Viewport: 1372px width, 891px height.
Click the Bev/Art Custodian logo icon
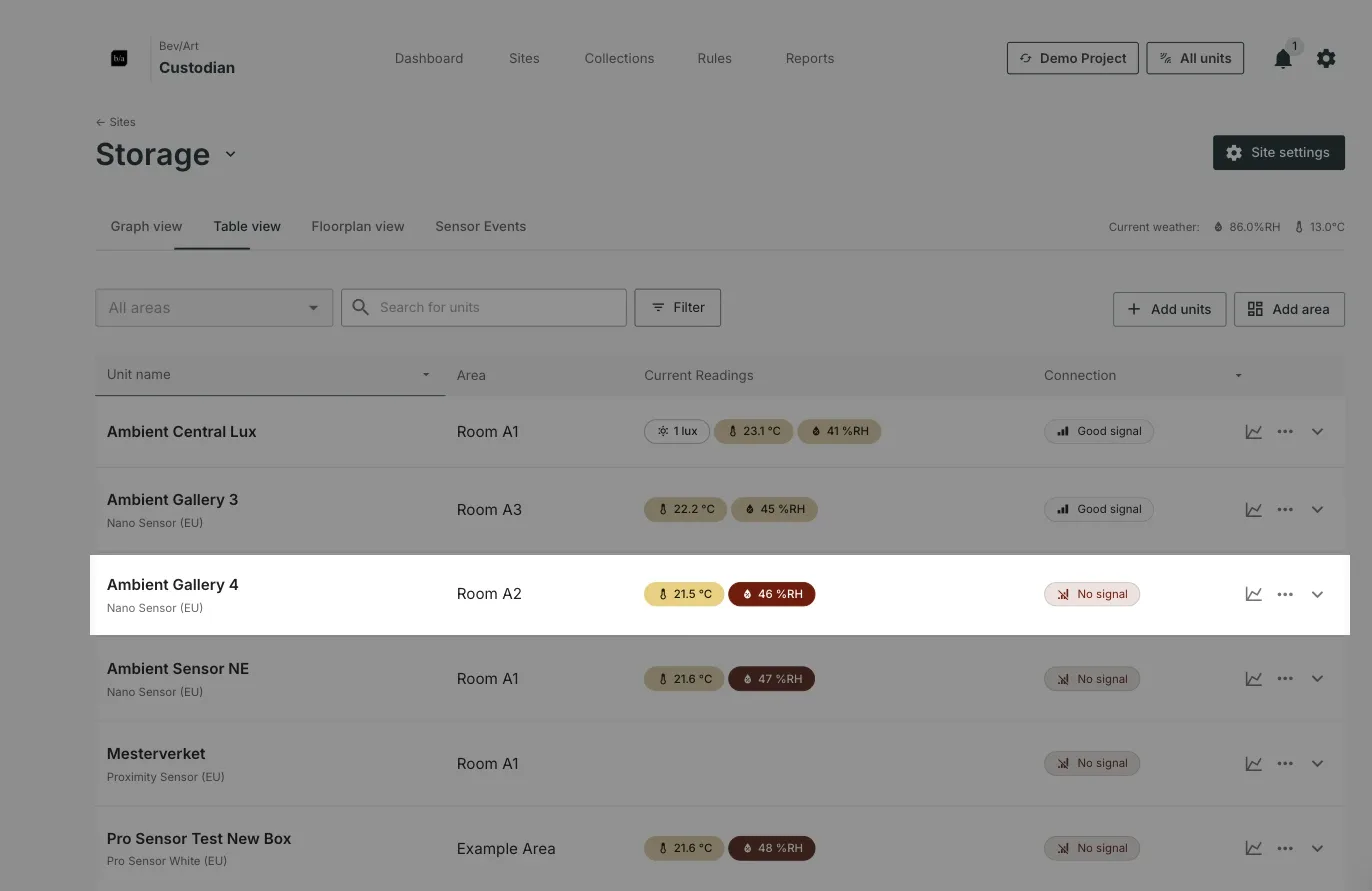pyautogui.click(x=119, y=58)
